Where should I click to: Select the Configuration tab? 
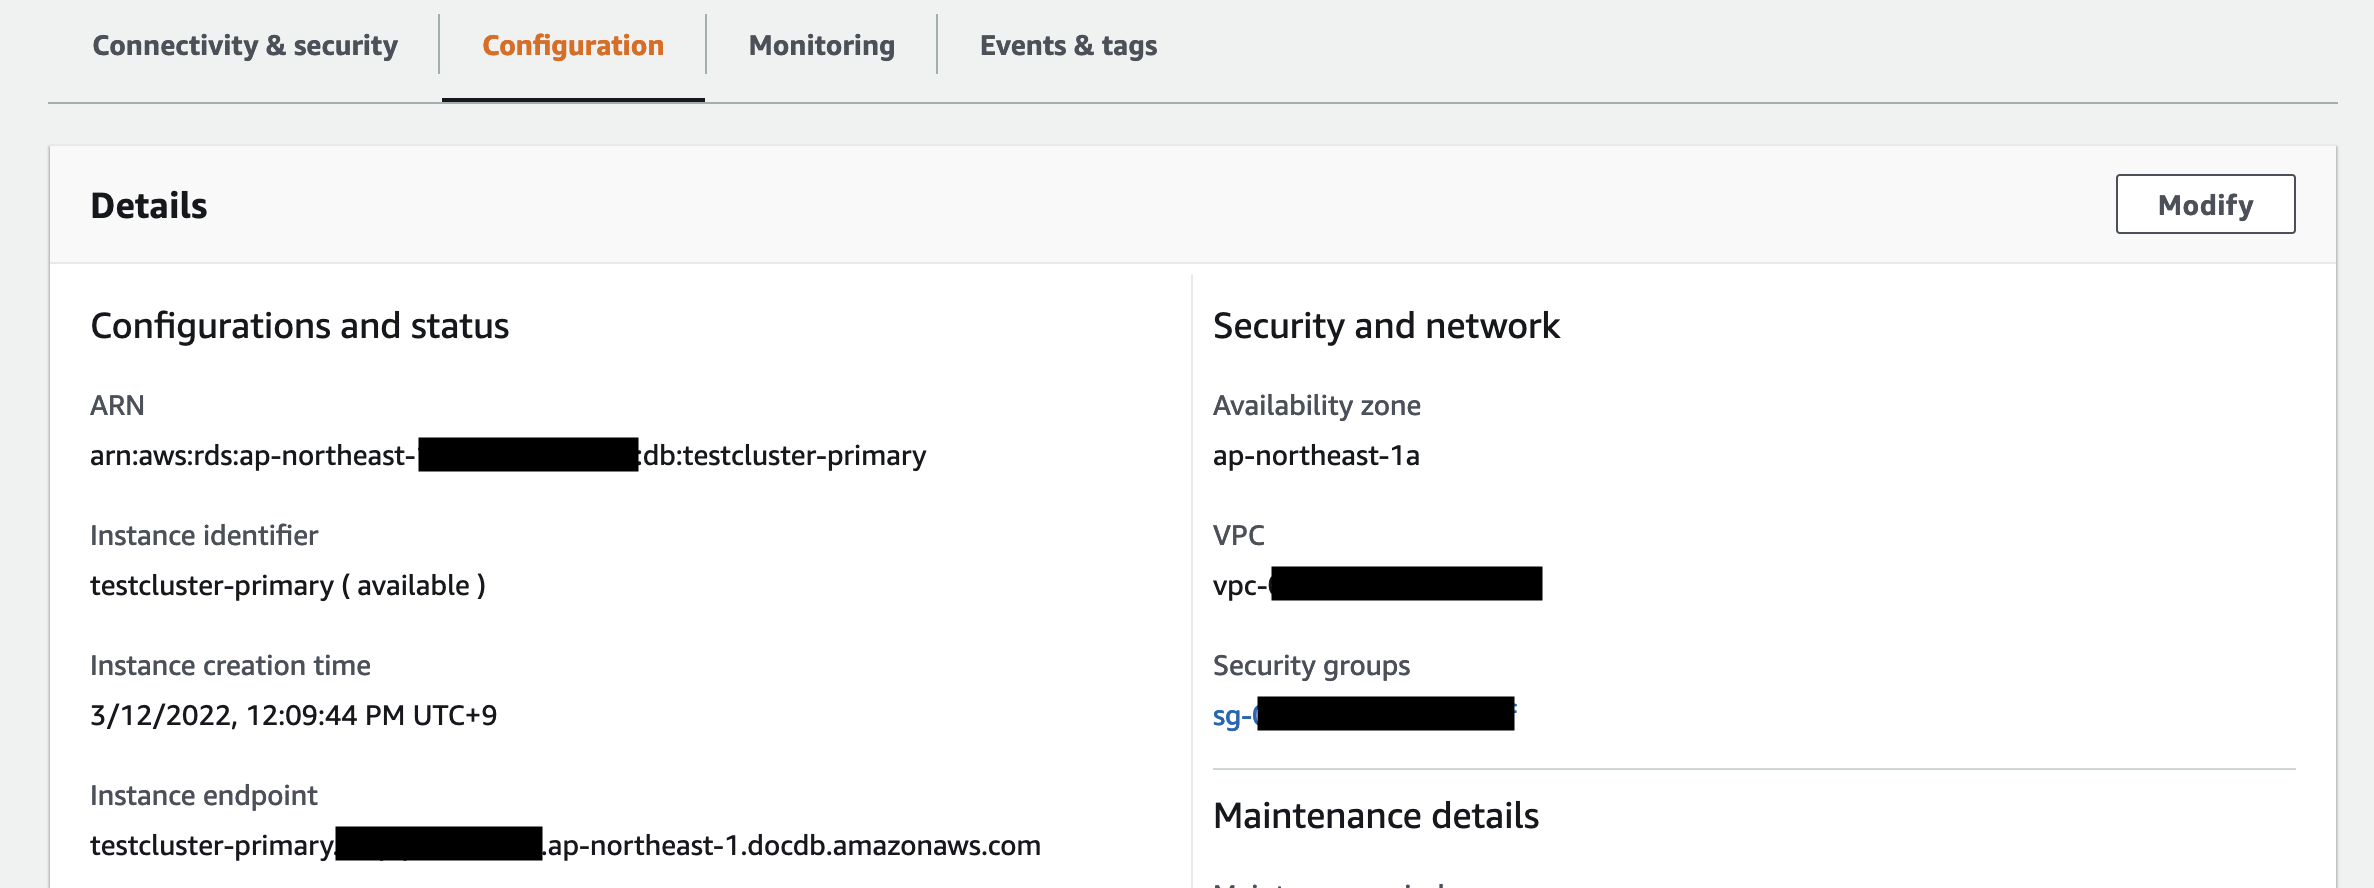tap(573, 46)
